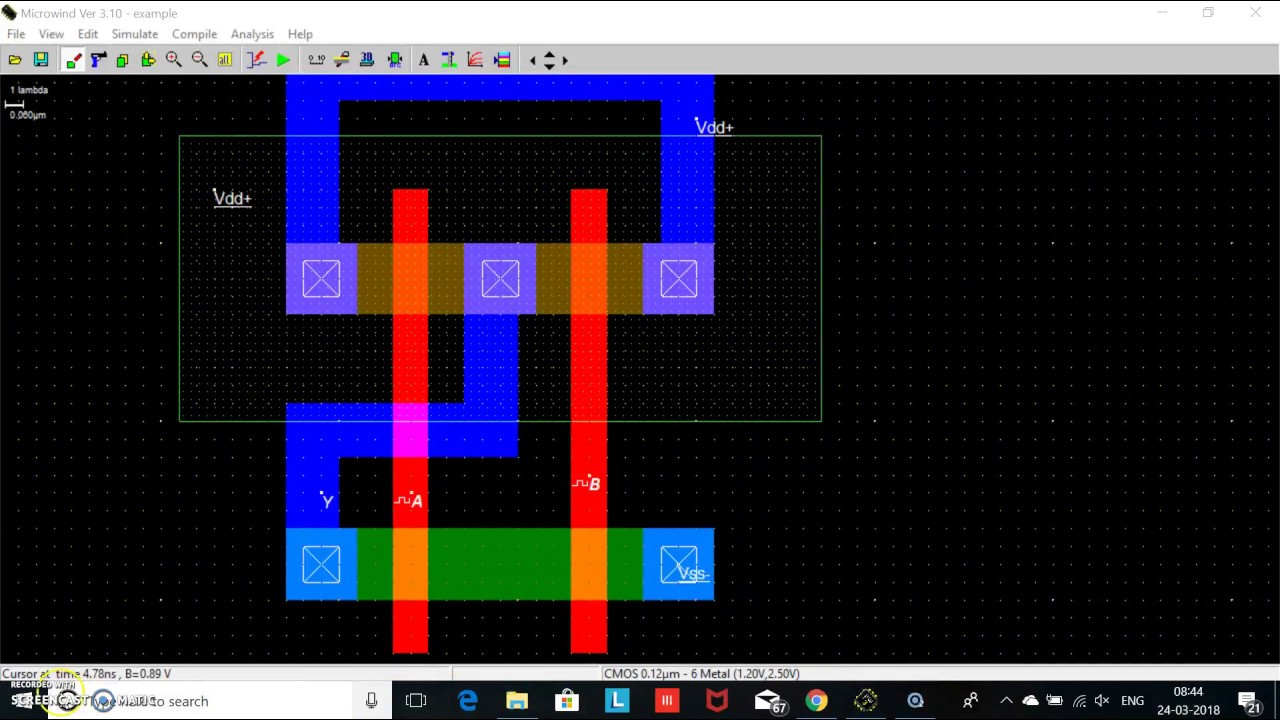Open Microsoft Store from the taskbar
The height and width of the screenshot is (720, 1280).
click(x=567, y=701)
